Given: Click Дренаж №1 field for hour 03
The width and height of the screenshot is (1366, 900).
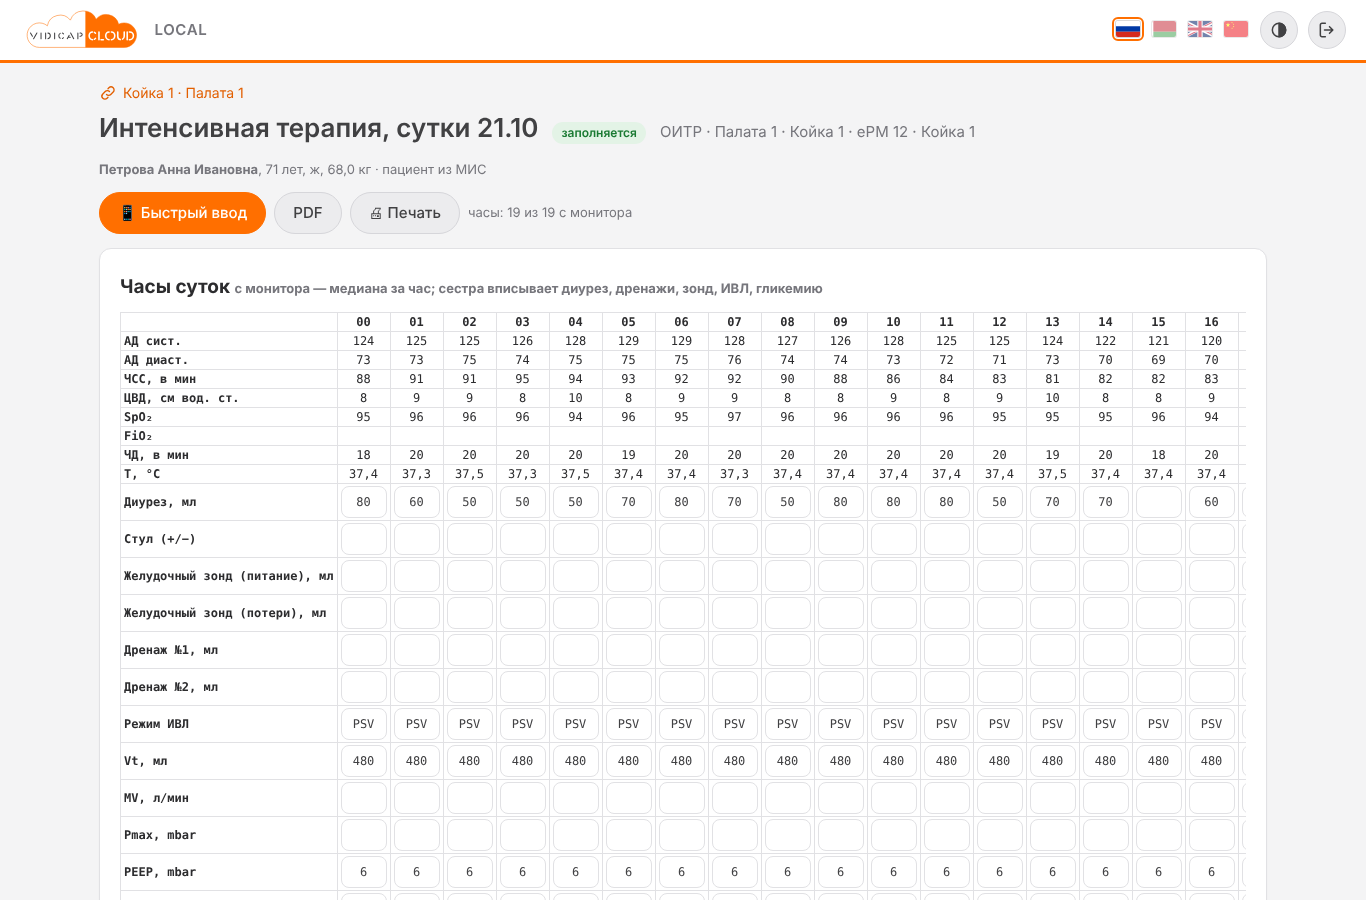Looking at the screenshot, I should coord(523,650).
